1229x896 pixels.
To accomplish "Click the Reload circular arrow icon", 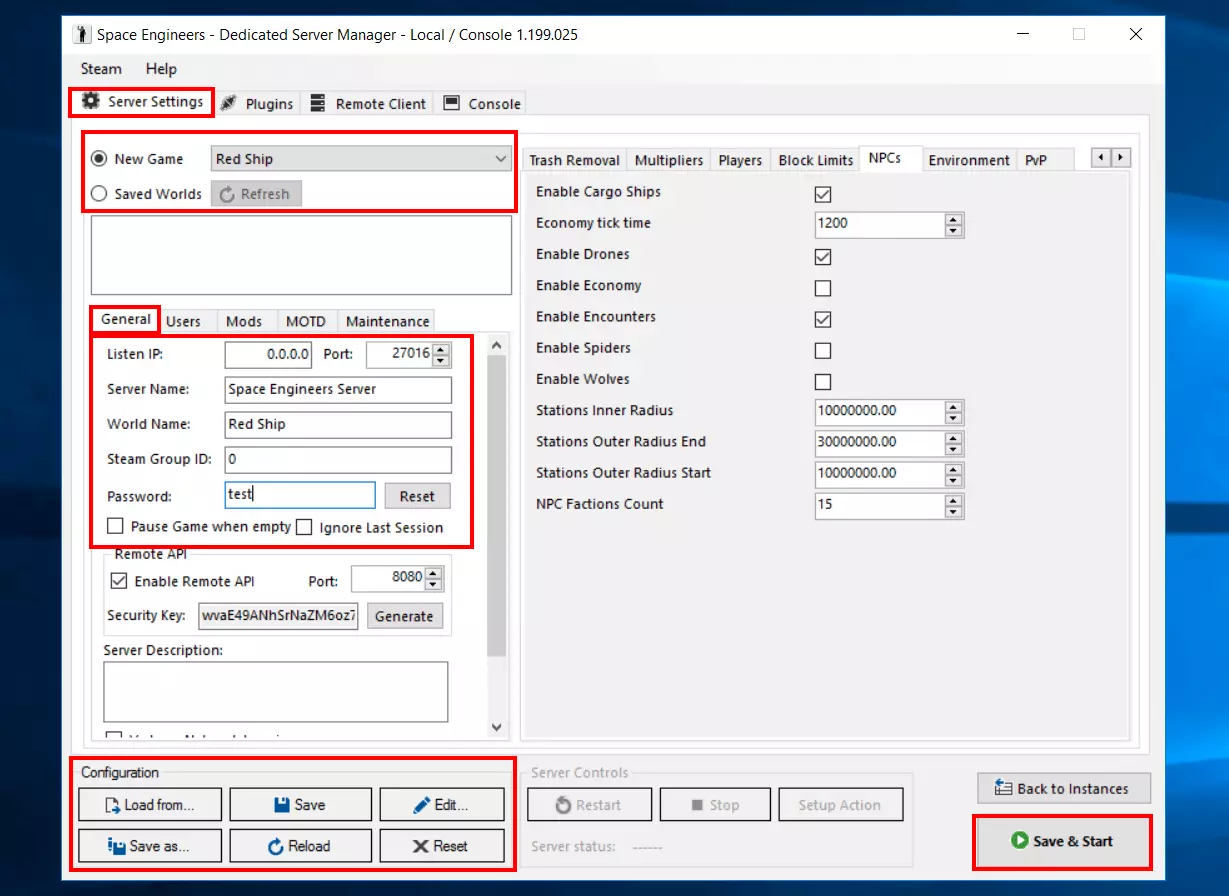I will pos(276,846).
